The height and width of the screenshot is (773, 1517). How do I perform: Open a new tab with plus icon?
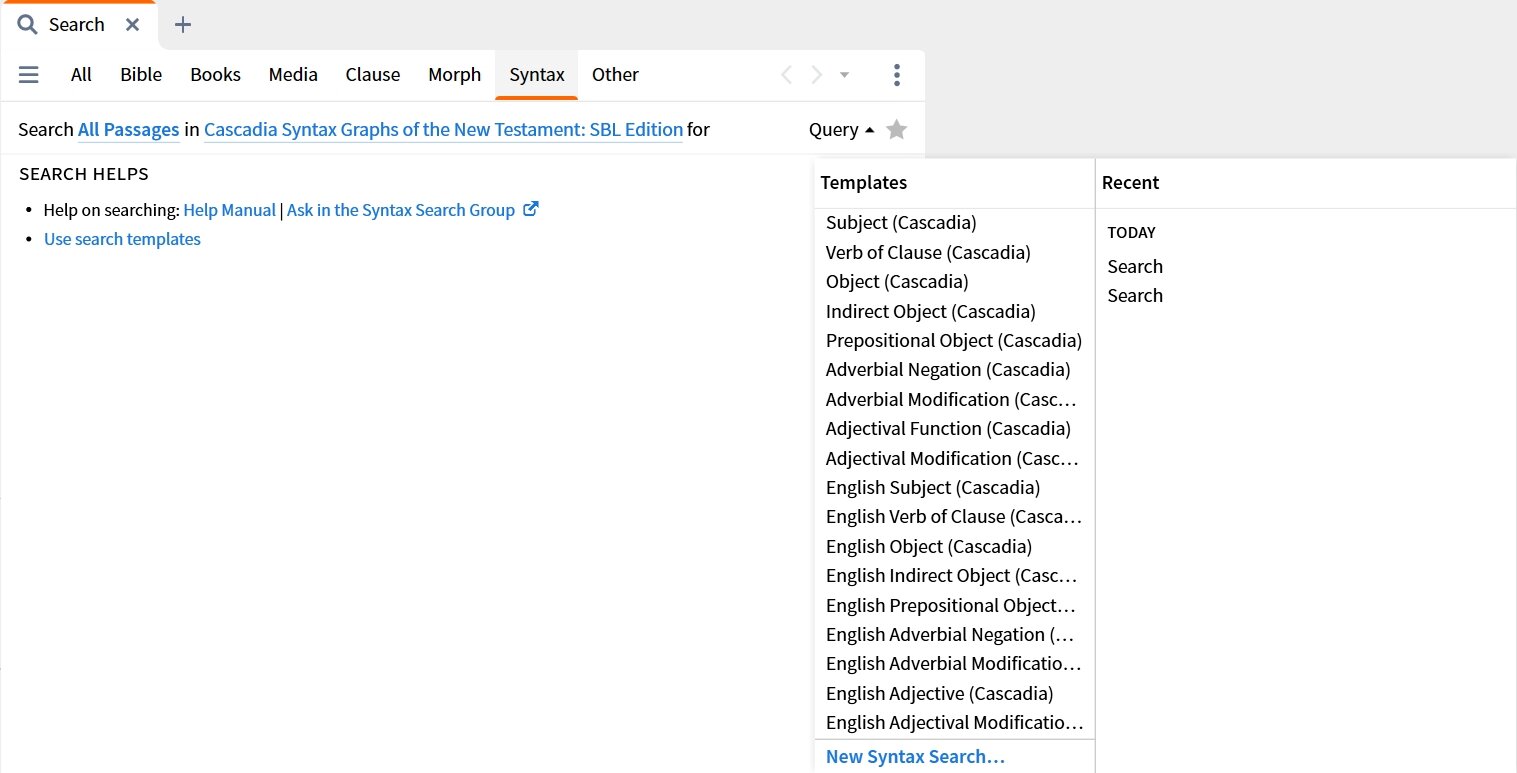pos(183,25)
